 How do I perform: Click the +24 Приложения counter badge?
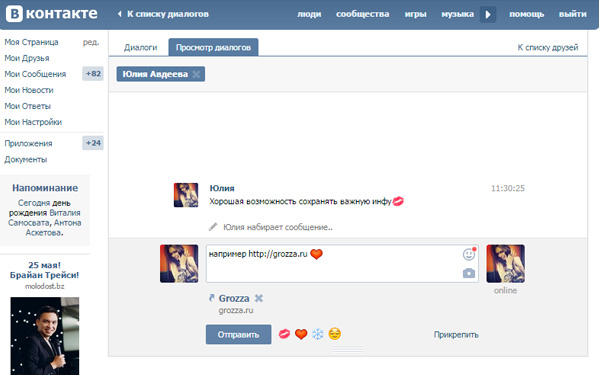pyautogui.click(x=93, y=143)
